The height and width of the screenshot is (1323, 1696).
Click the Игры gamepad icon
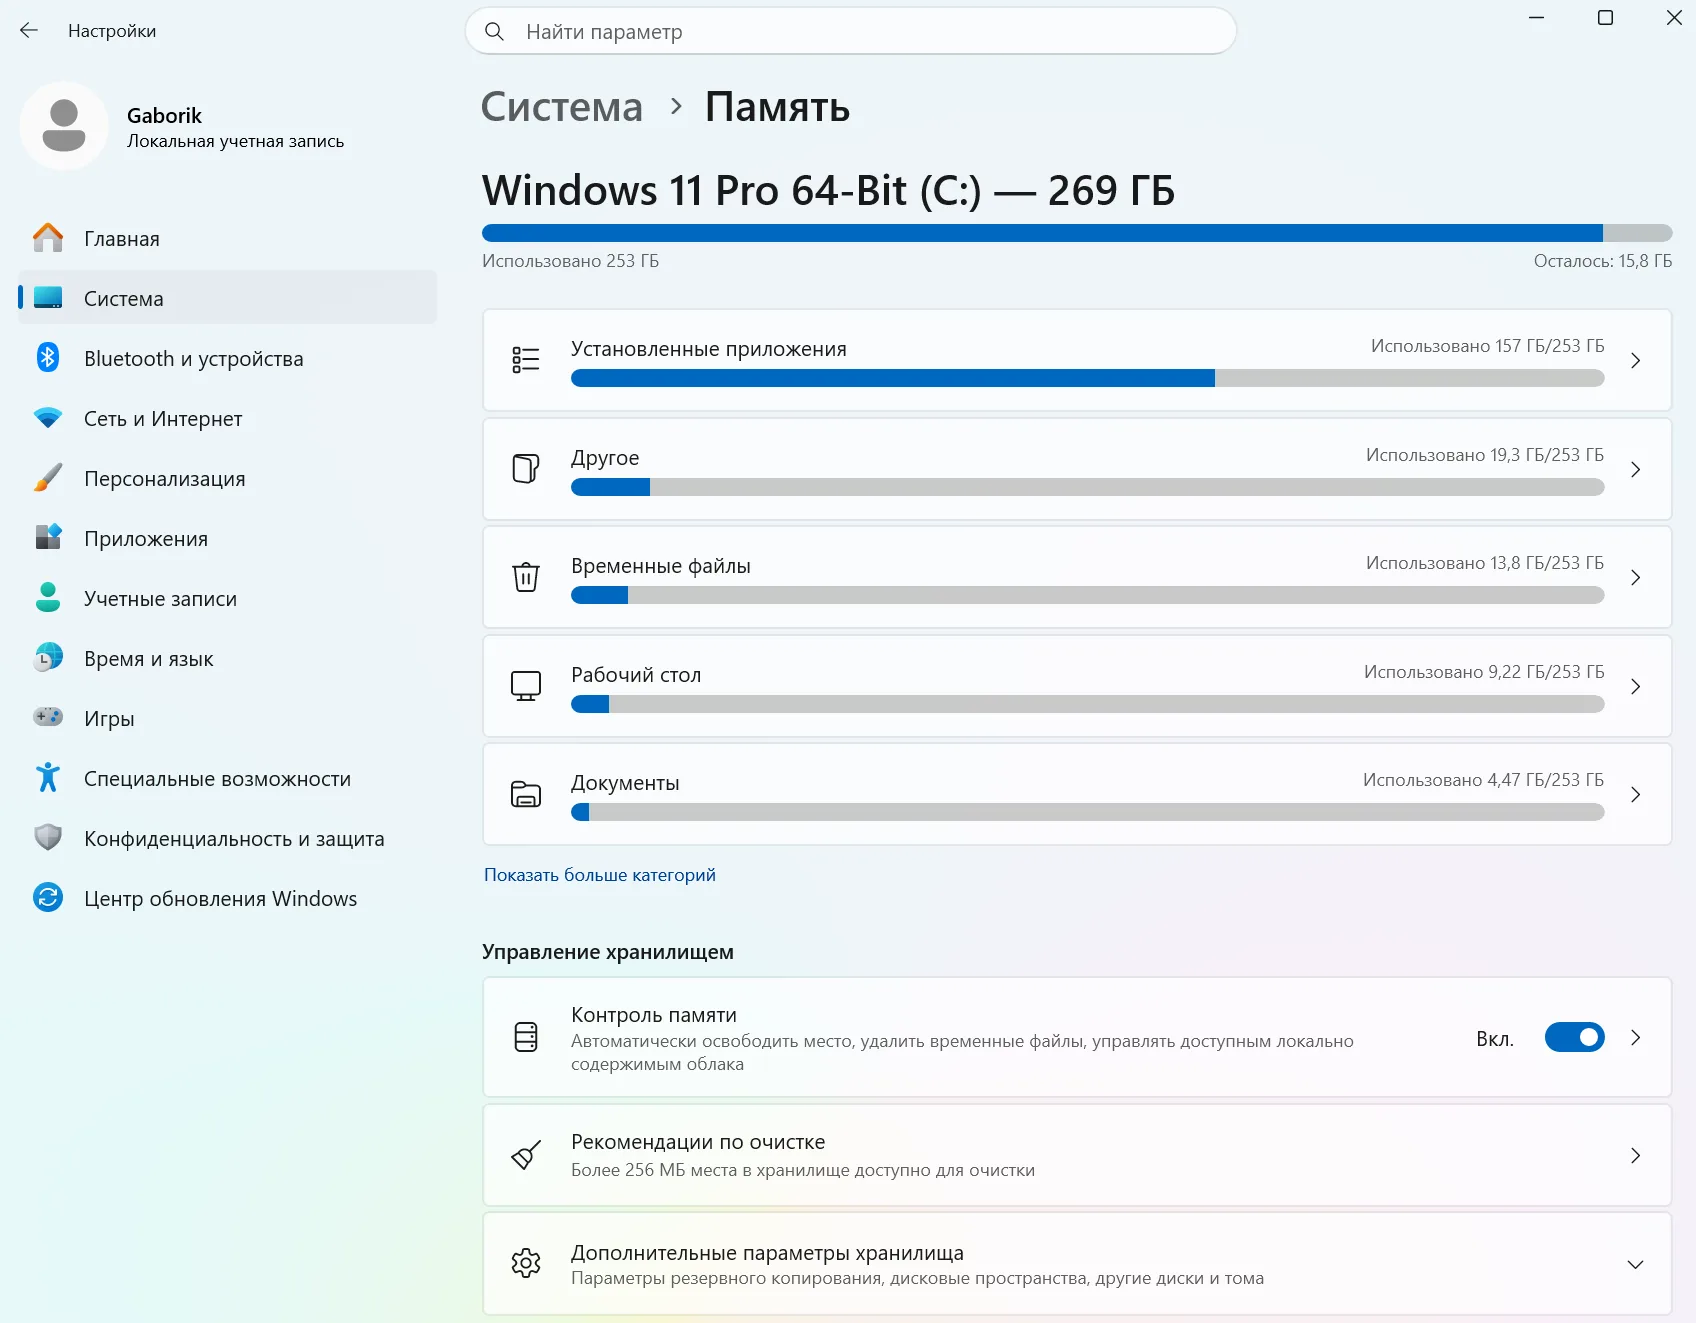click(48, 717)
